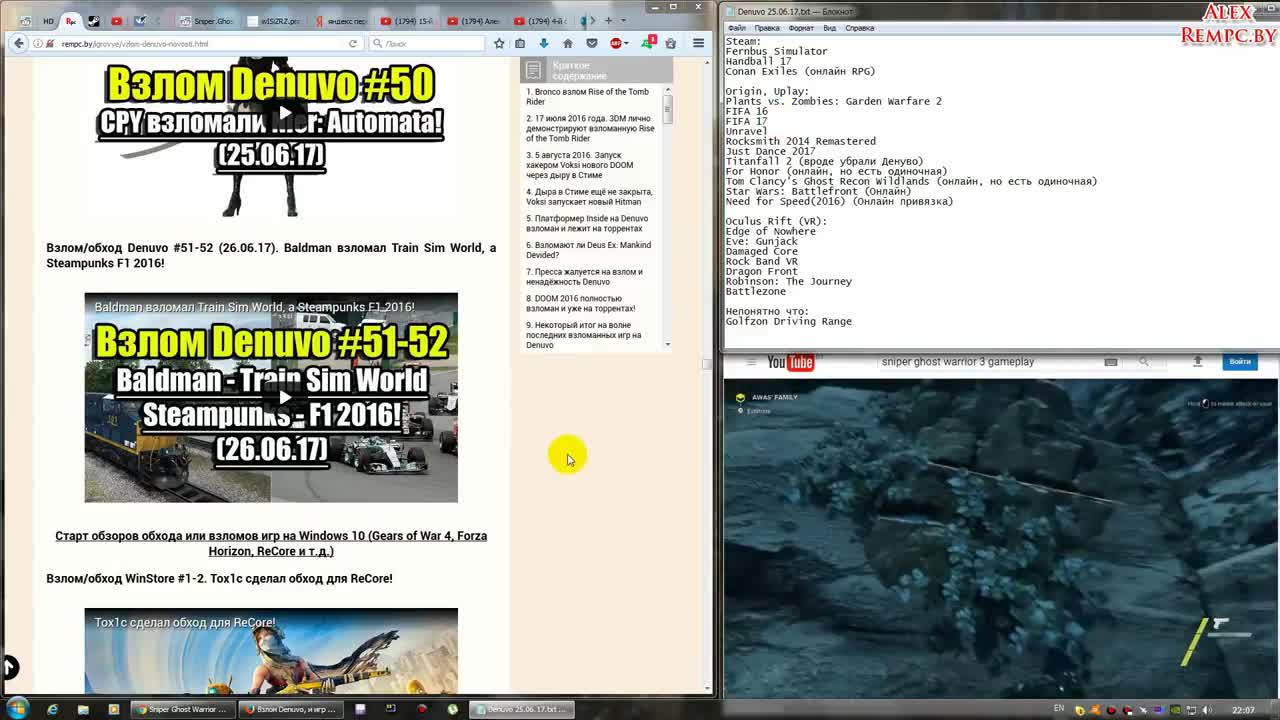Open File Explorer from taskbar
Image resolution: width=1280 pixels, height=720 pixels.
click(83, 709)
